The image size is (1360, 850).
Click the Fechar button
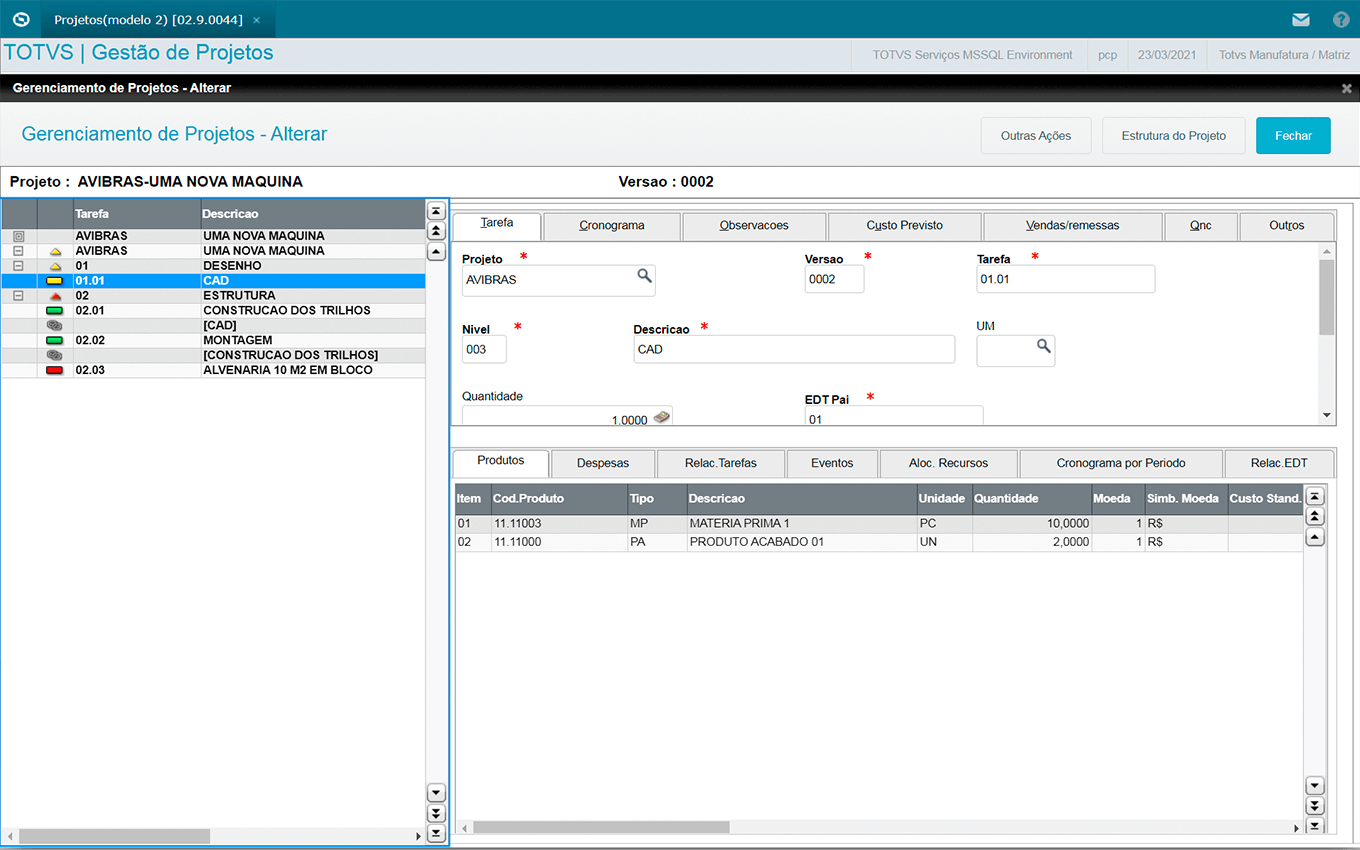[1292, 136]
